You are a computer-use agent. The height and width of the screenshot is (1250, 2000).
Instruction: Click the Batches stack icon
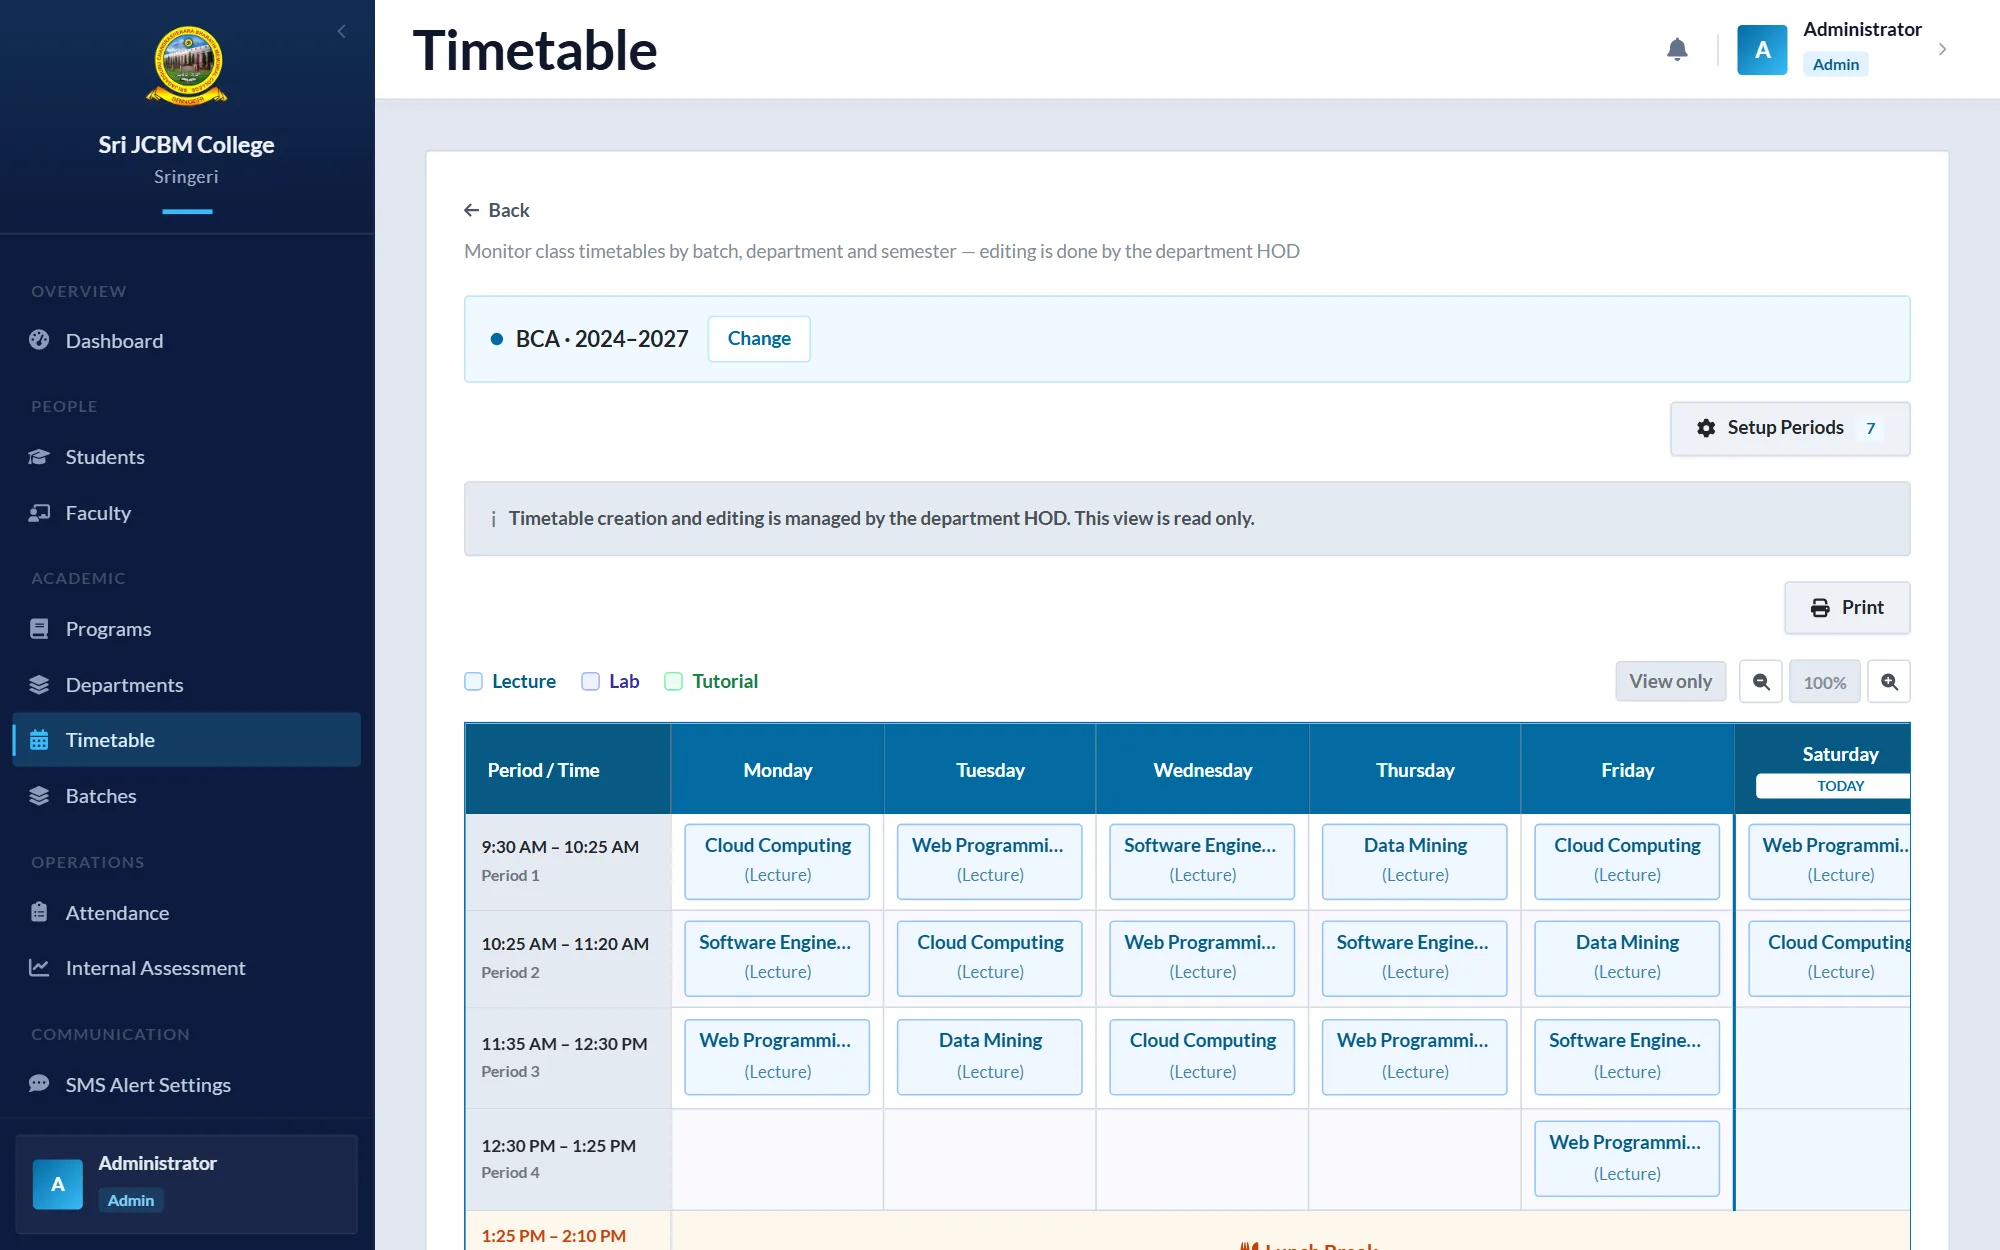[39, 796]
